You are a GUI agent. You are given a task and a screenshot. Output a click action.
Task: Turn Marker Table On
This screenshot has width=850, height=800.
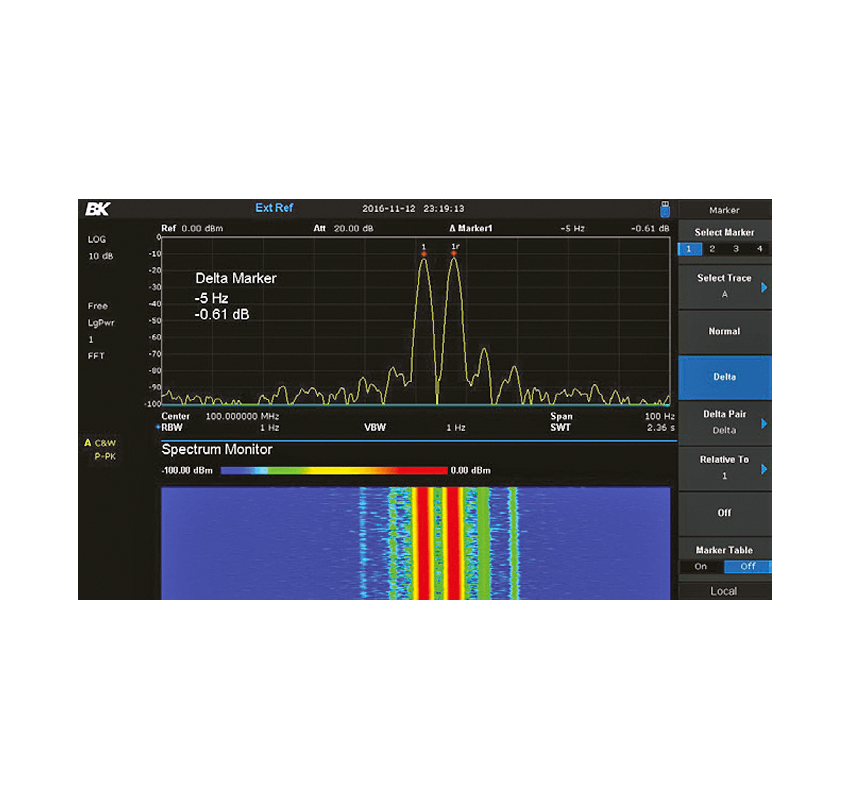click(x=701, y=566)
